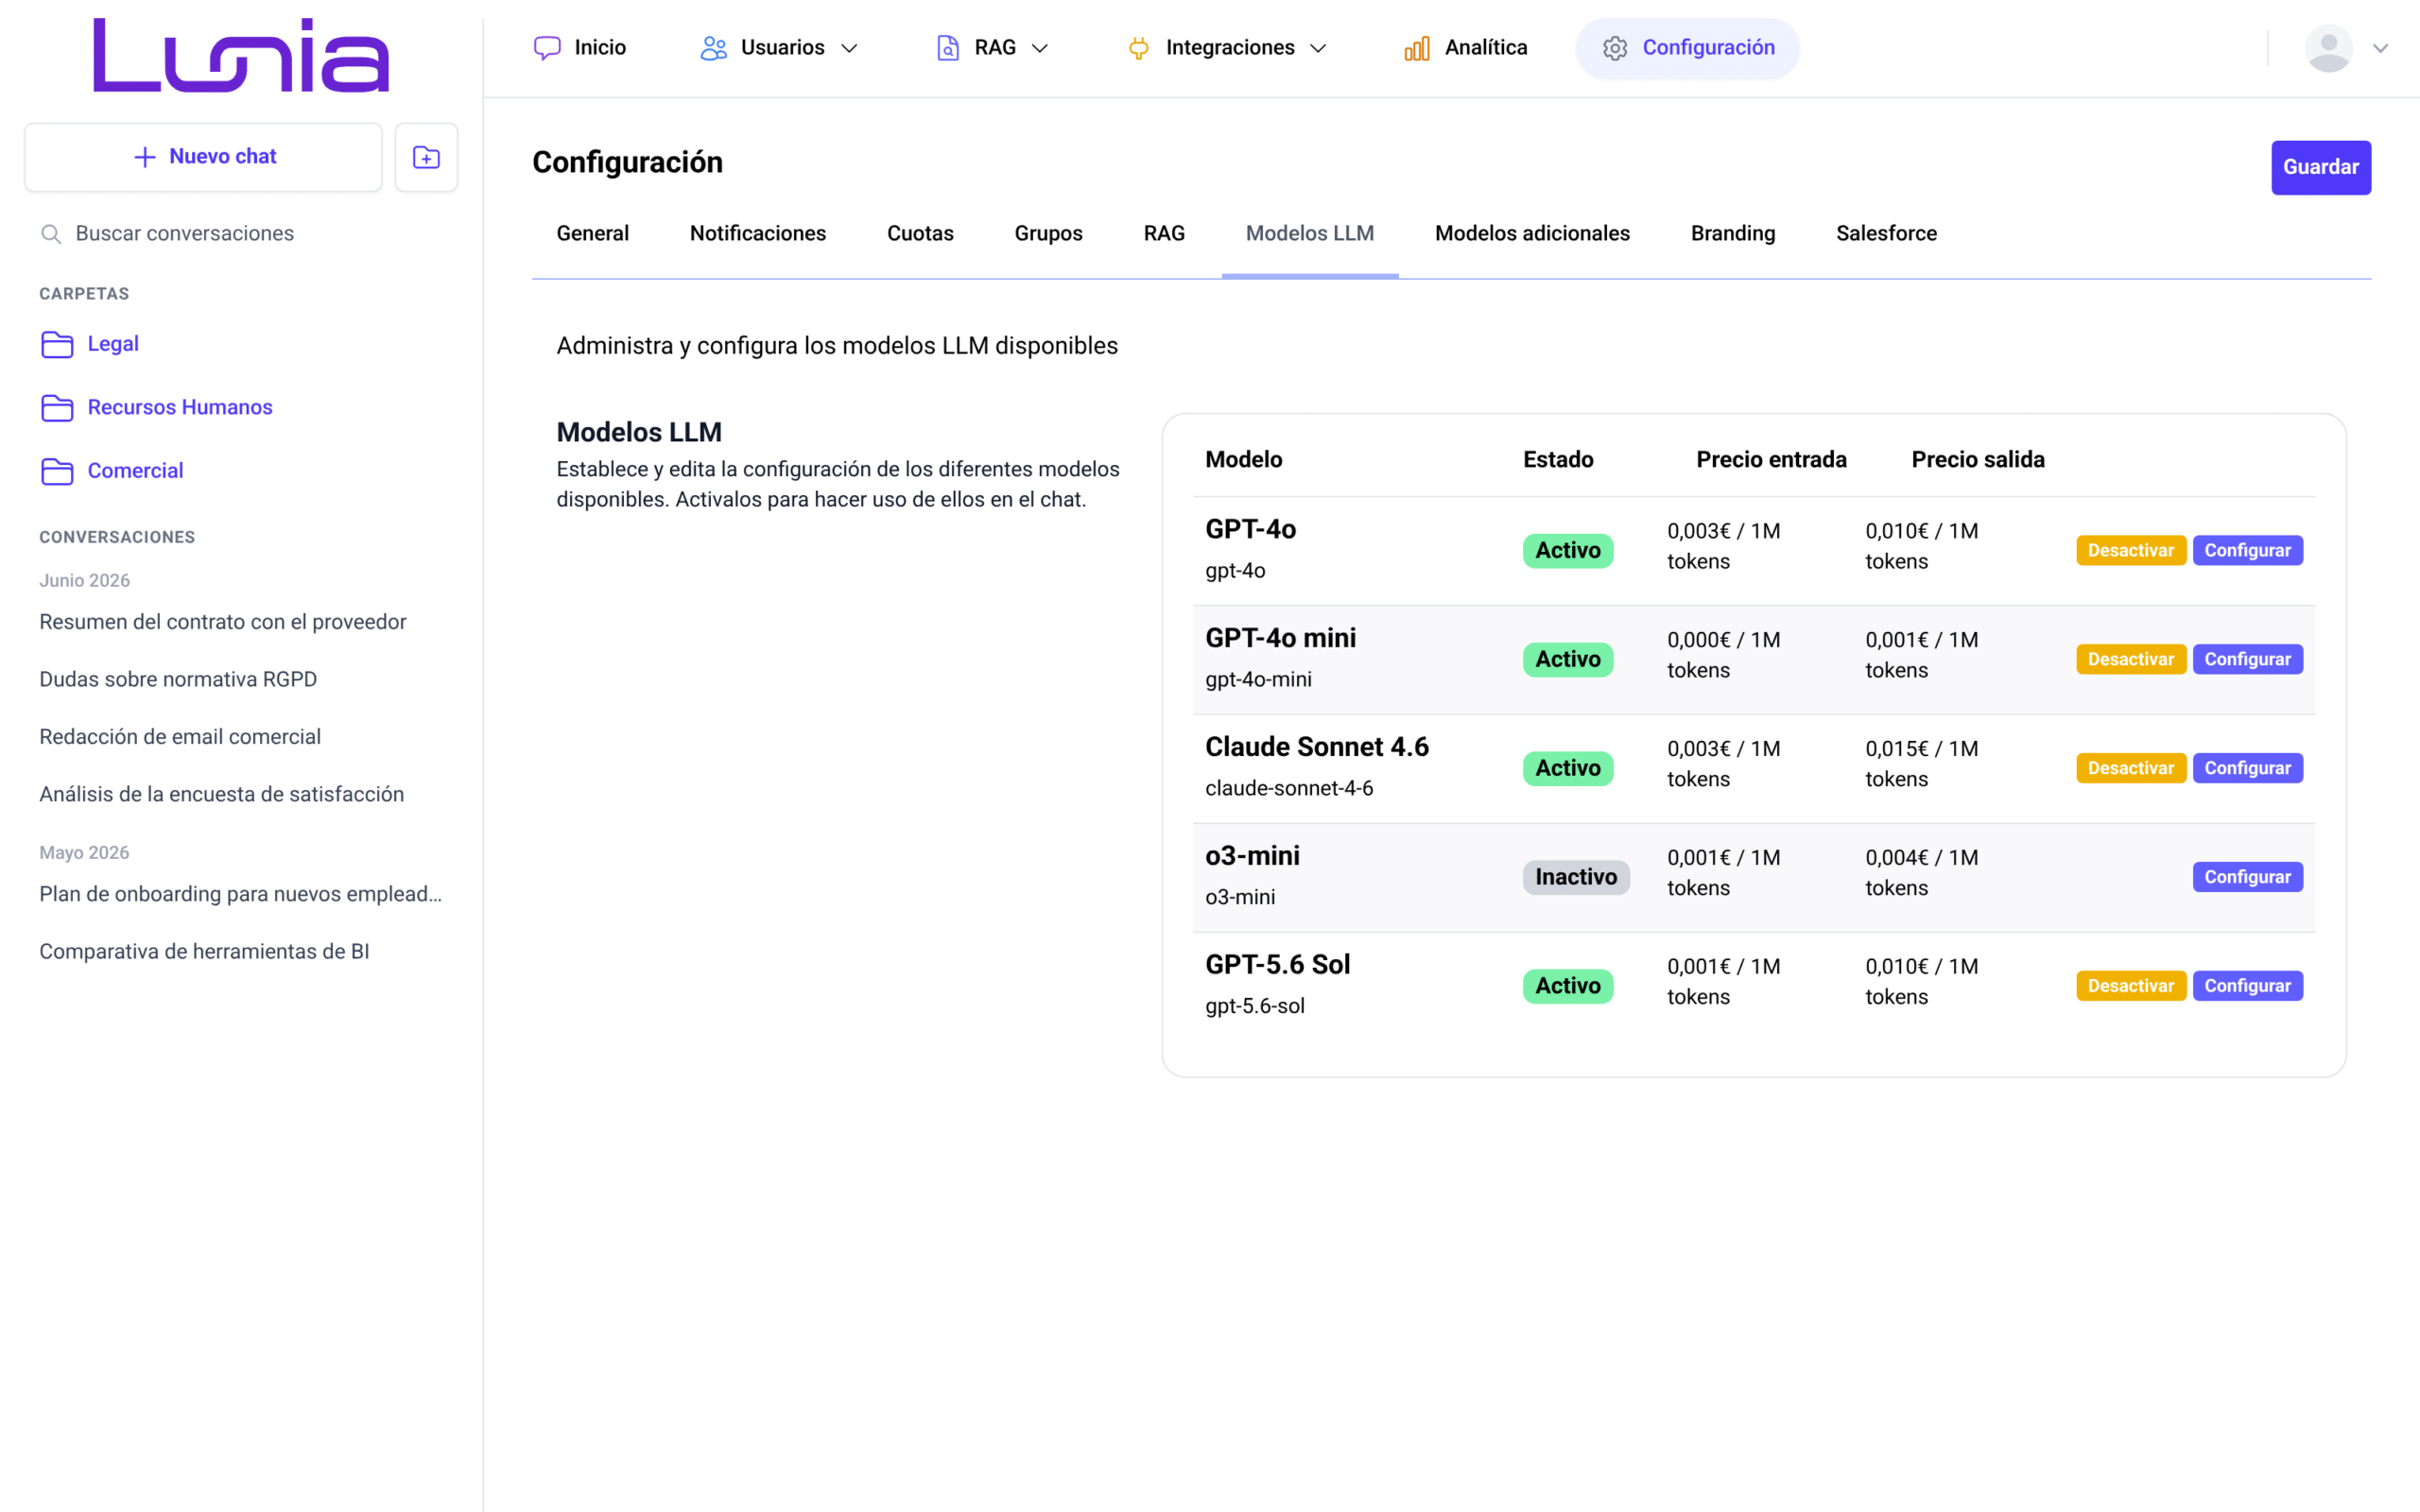The height and width of the screenshot is (1512, 2420).
Task: Go to the Grupos tab
Action: point(1048,234)
